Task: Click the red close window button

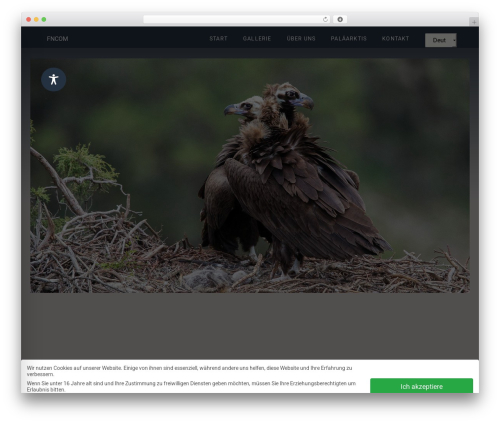Action: tap(29, 20)
